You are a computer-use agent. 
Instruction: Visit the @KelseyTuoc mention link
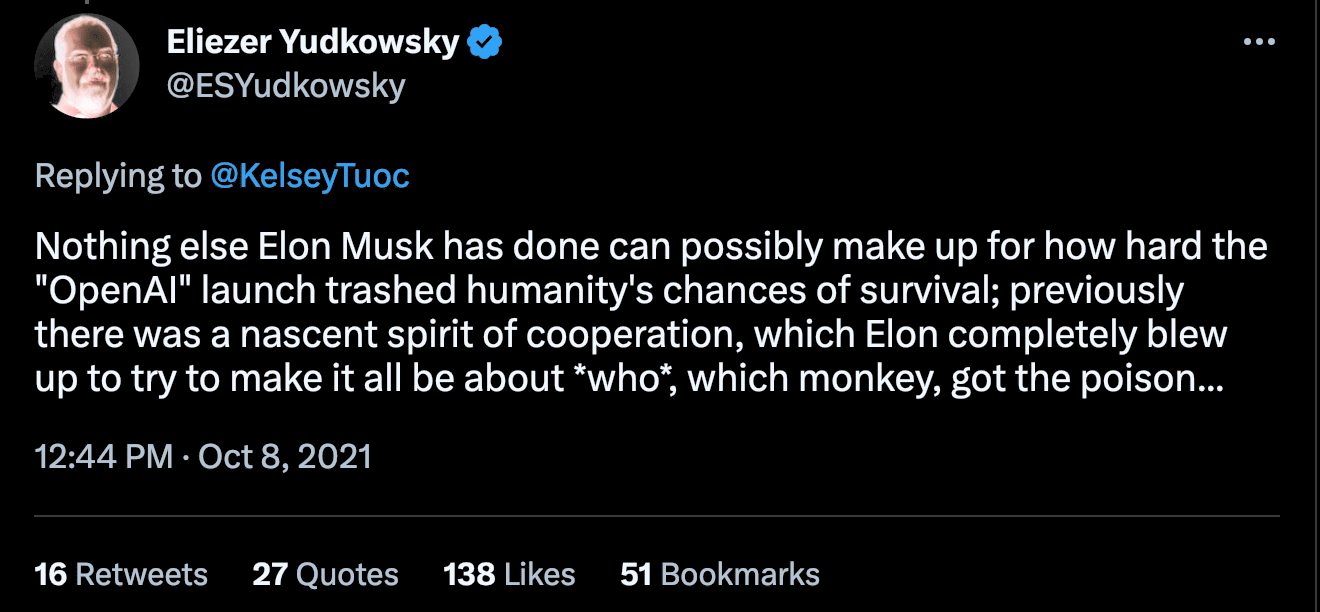pos(310,176)
